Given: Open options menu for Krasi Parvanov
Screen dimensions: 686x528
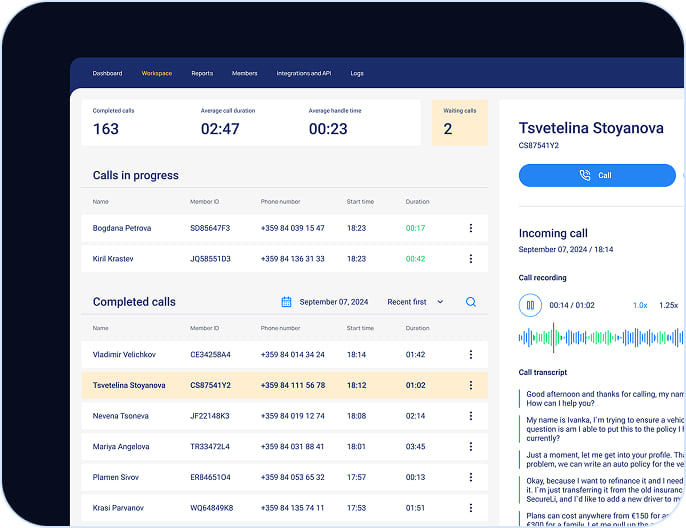Looking at the screenshot, I should tap(471, 507).
